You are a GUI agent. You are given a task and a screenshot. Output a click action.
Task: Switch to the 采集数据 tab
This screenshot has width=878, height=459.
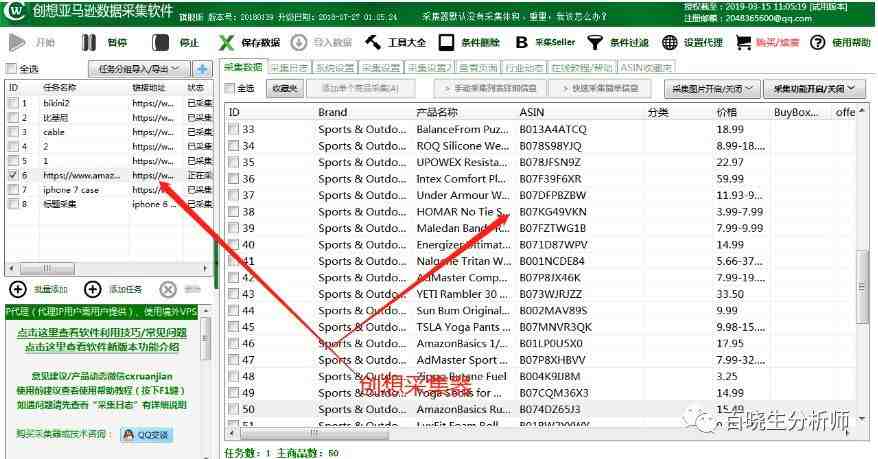point(243,67)
